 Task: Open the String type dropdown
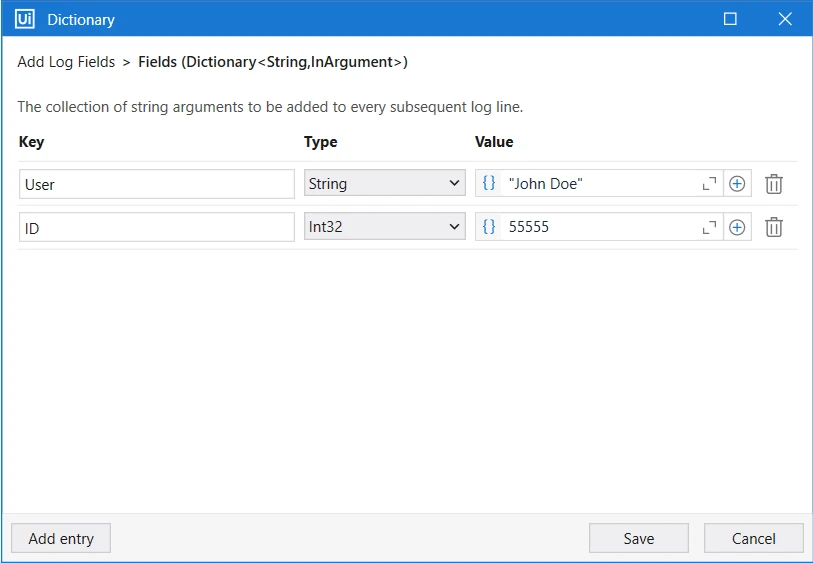(385, 183)
